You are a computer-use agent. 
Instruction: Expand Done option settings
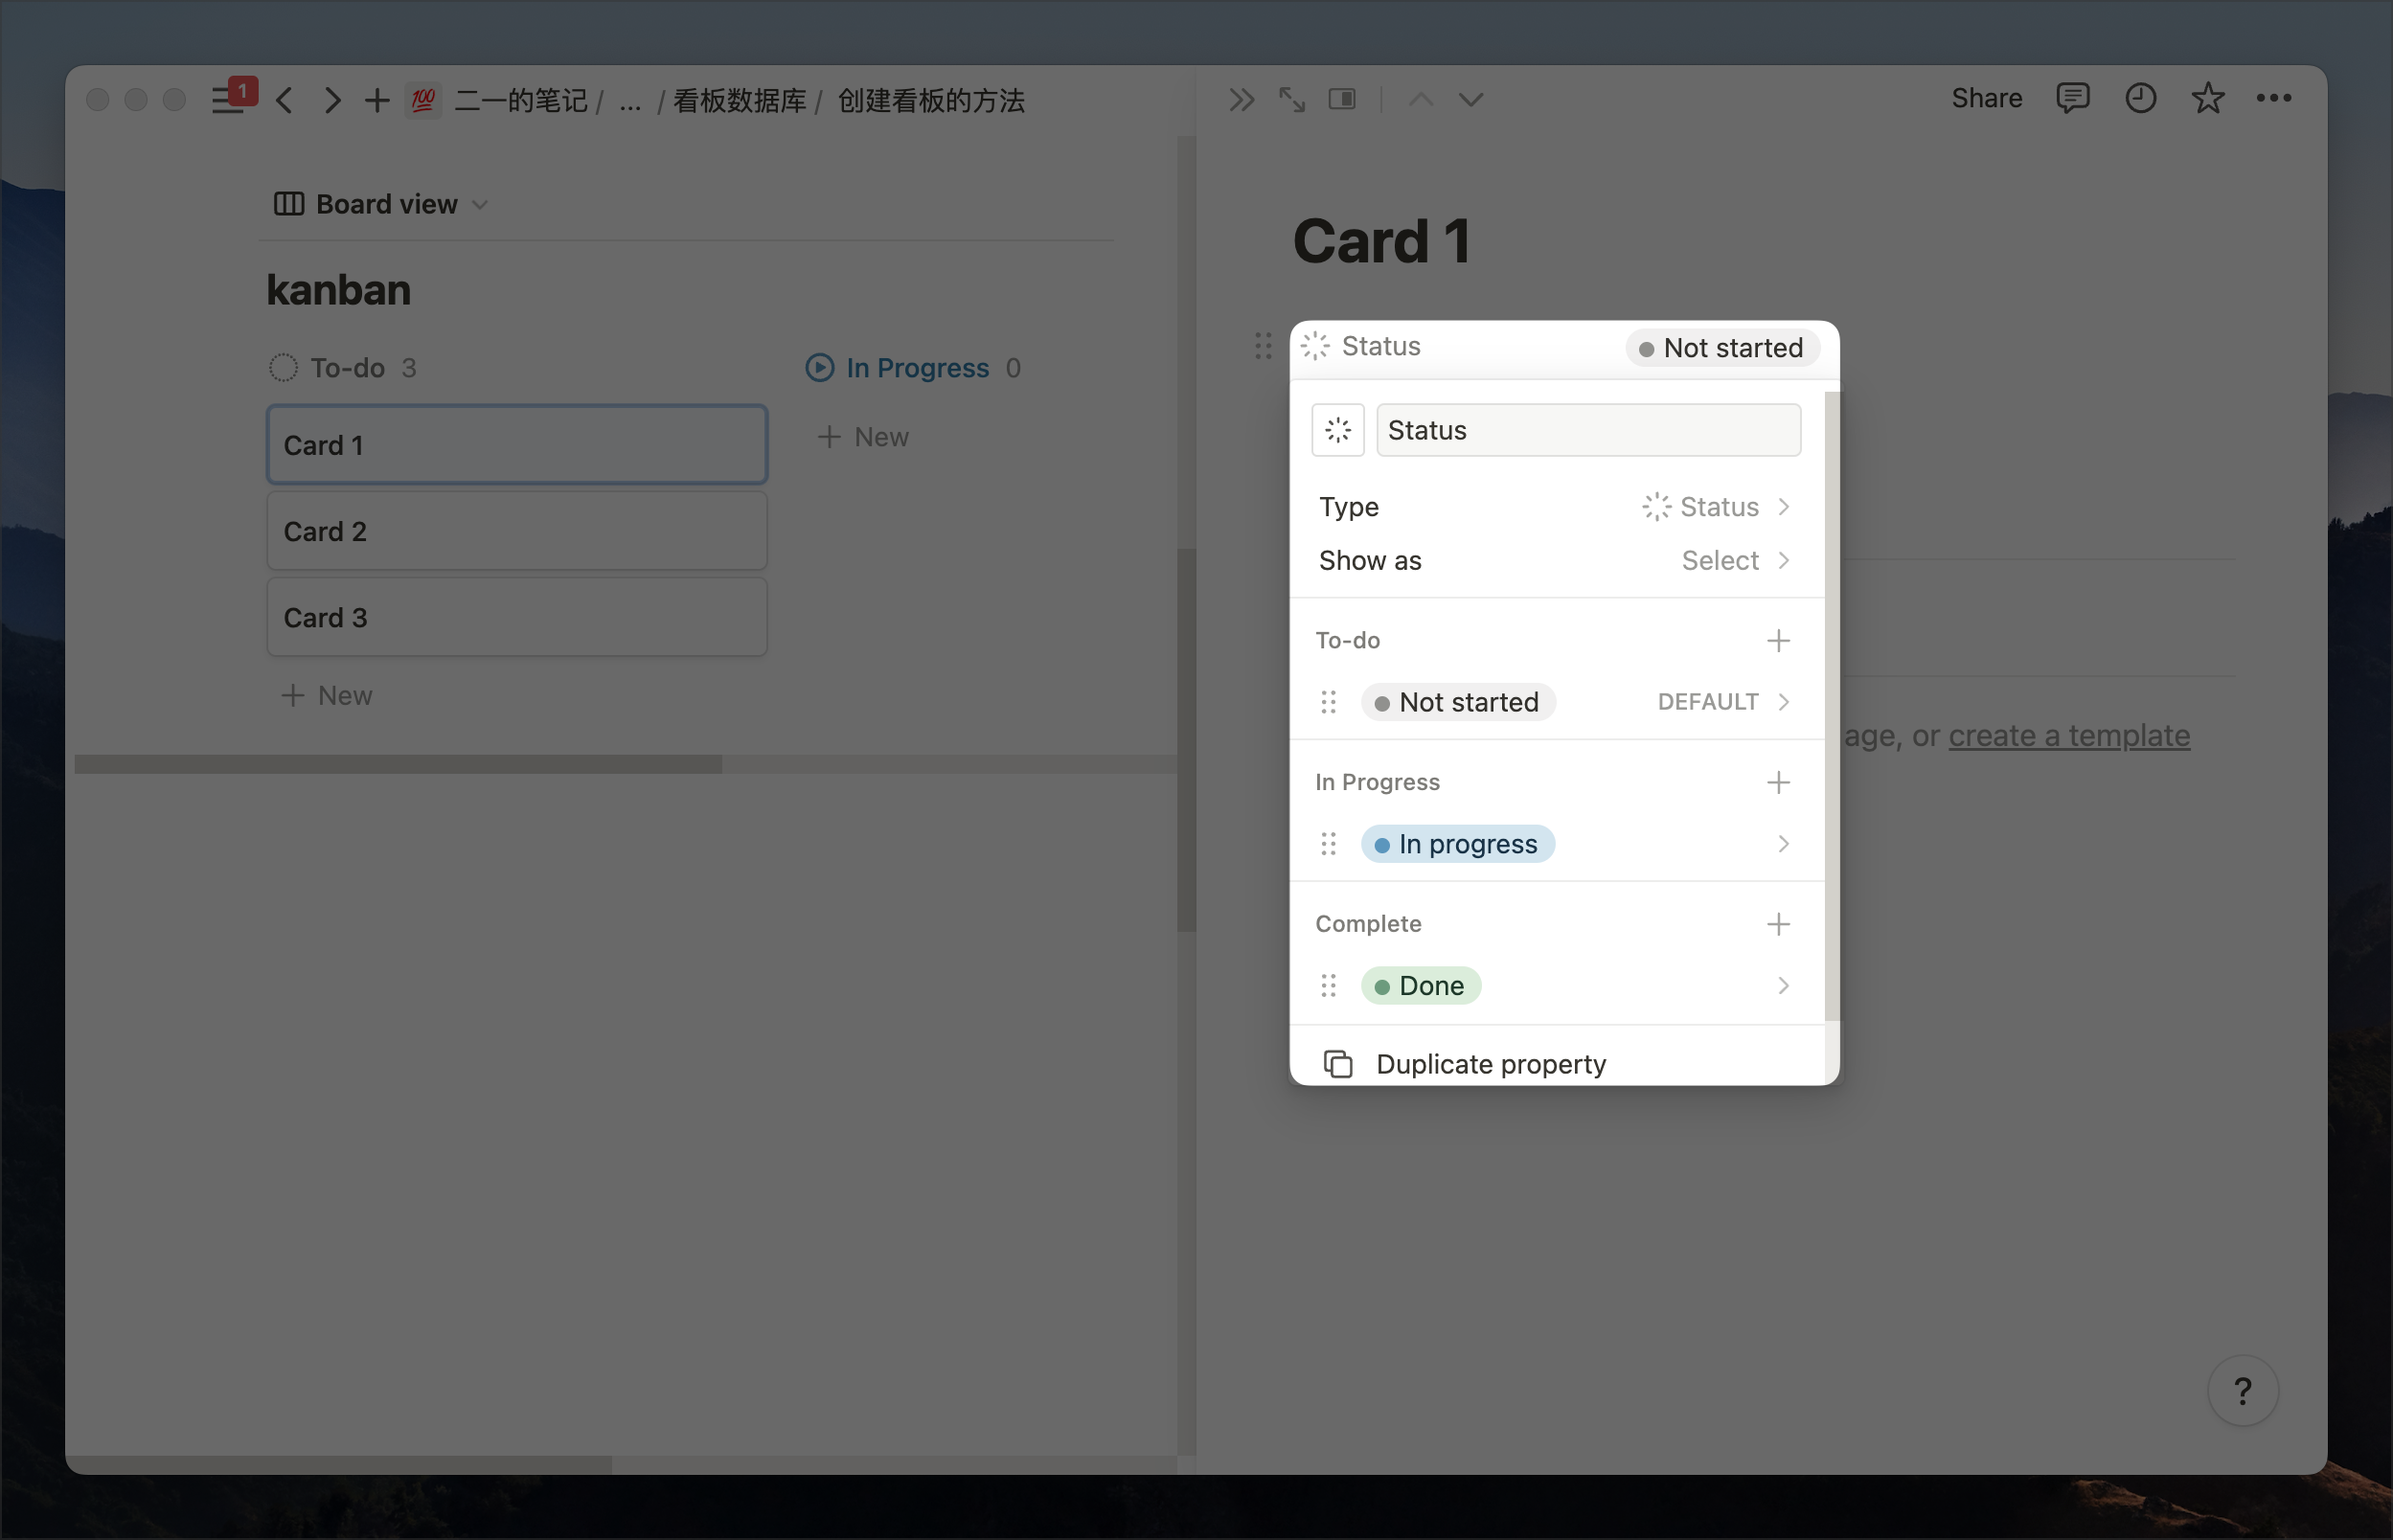(x=1784, y=986)
